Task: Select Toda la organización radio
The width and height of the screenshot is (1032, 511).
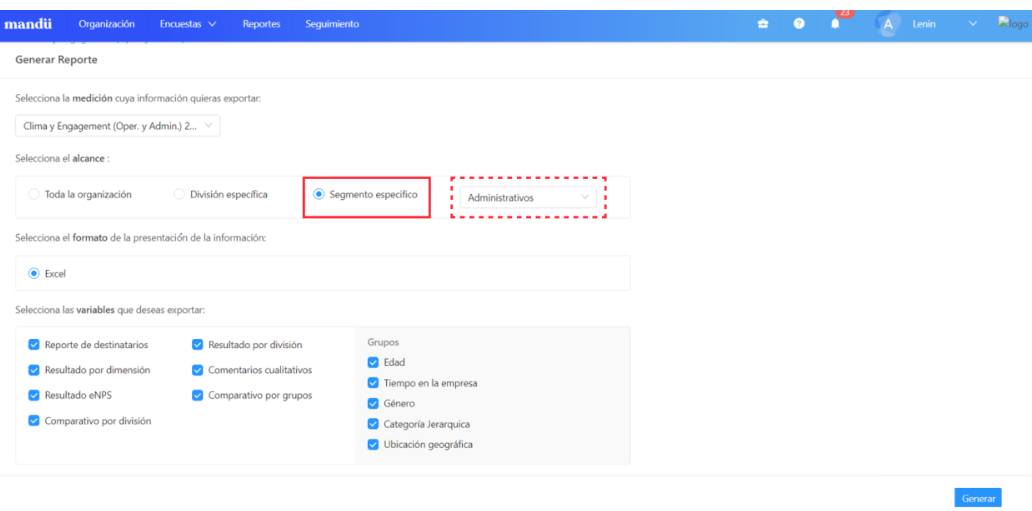Action: 34,195
